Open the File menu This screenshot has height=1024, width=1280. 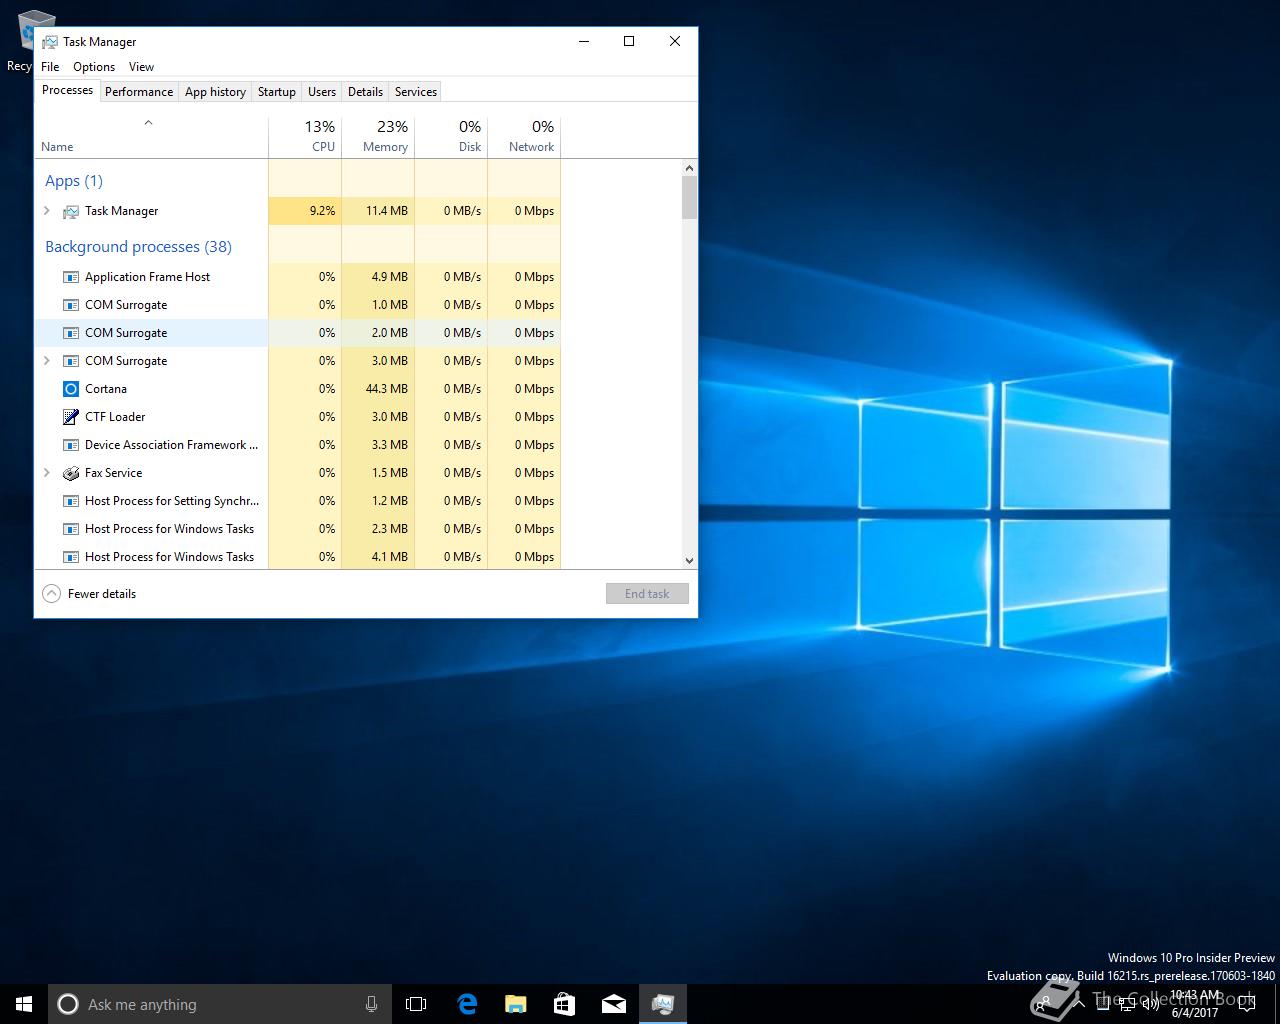pyautogui.click(x=50, y=67)
